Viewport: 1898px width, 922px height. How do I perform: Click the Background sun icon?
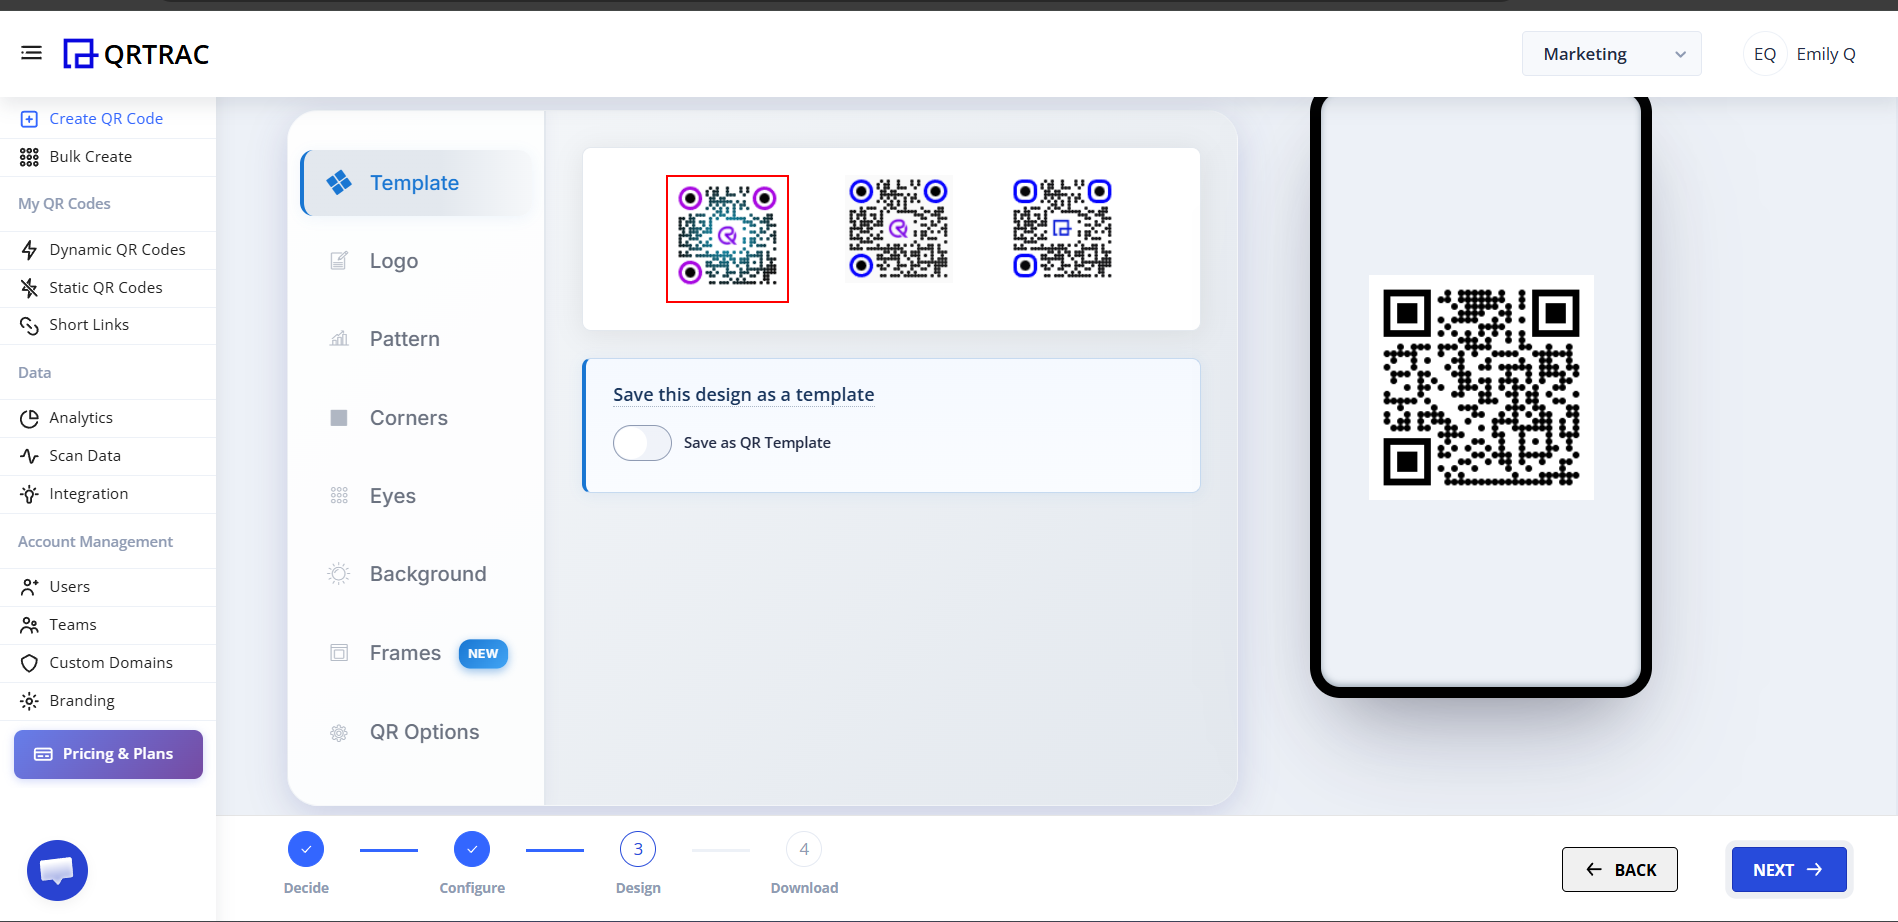coord(339,574)
